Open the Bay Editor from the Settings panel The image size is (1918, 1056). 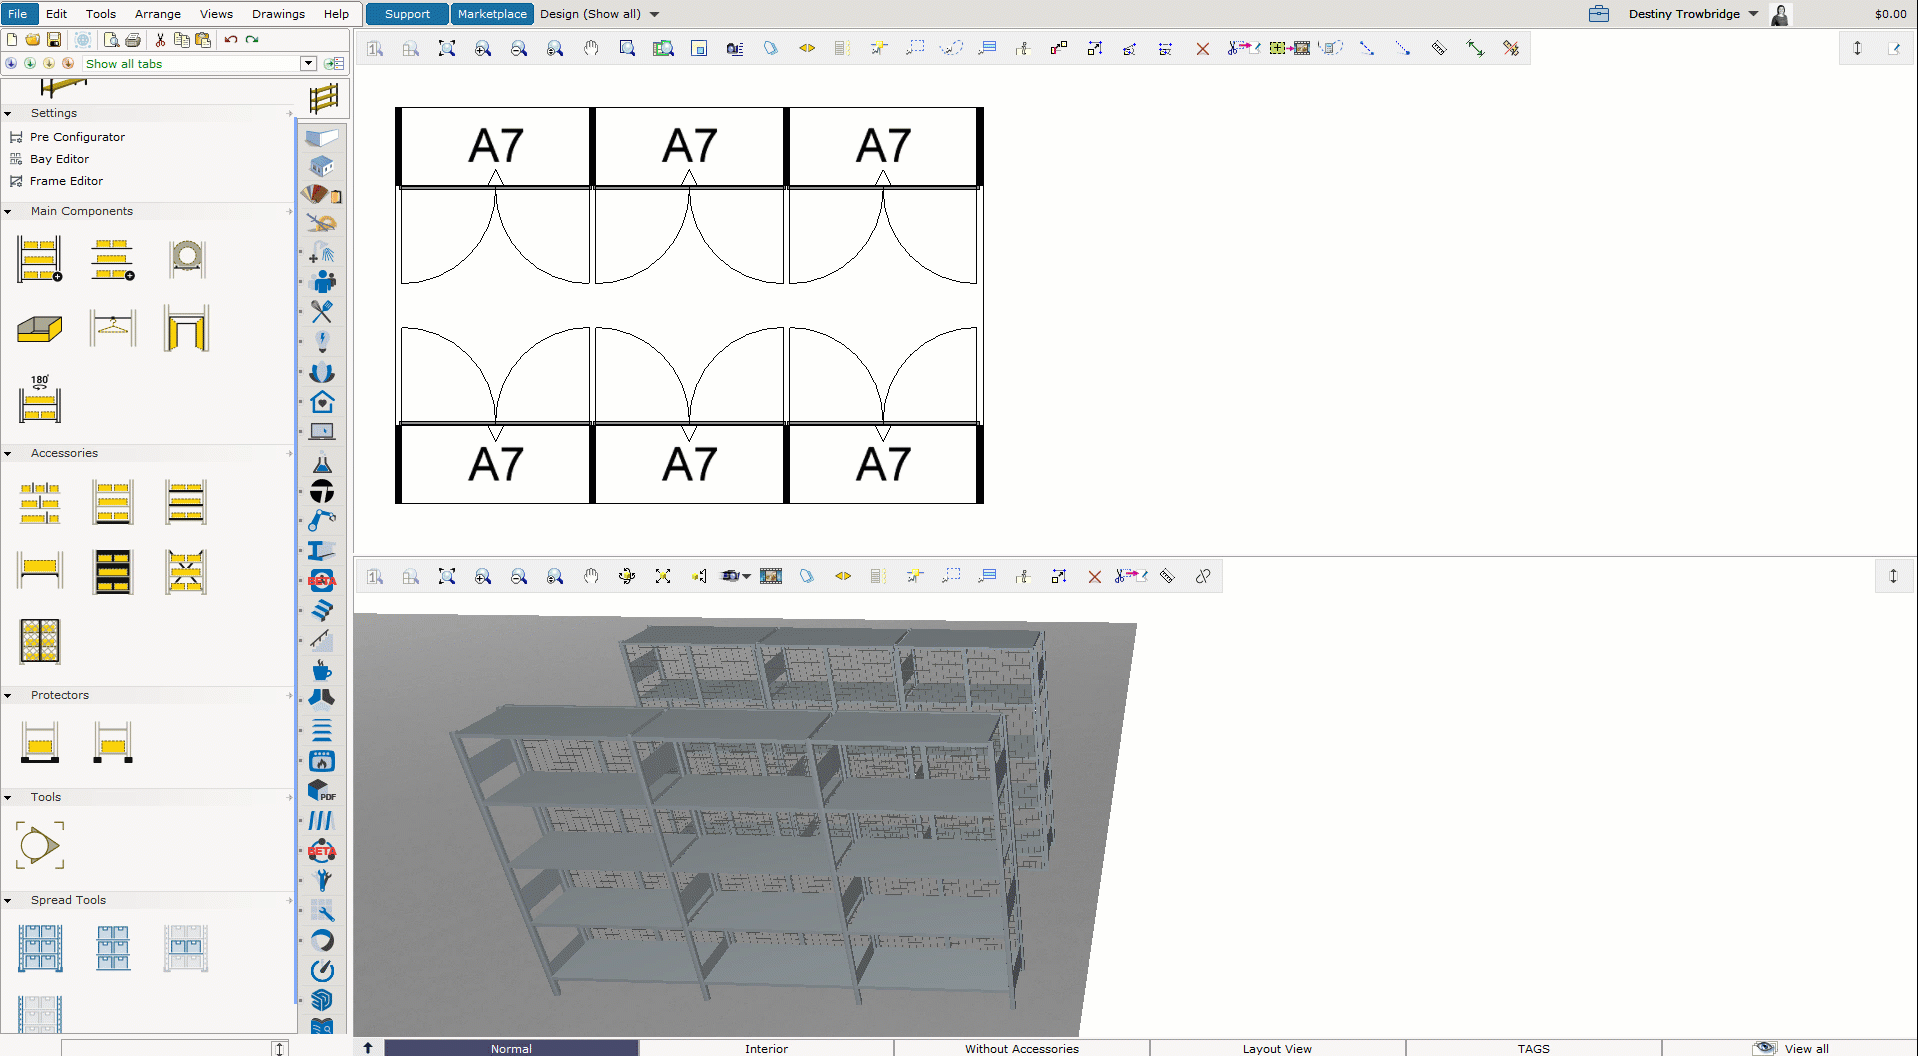point(58,158)
